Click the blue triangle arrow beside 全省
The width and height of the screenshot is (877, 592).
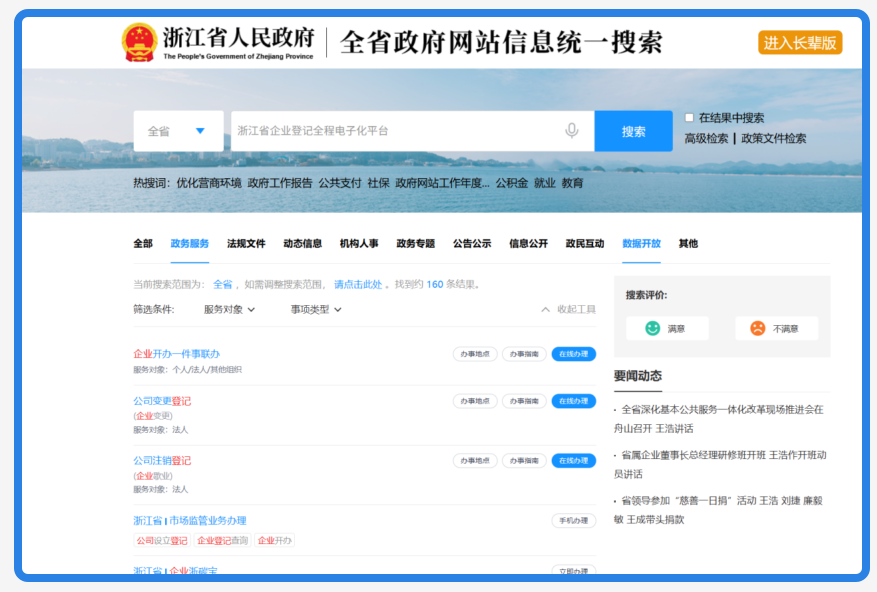click(200, 131)
